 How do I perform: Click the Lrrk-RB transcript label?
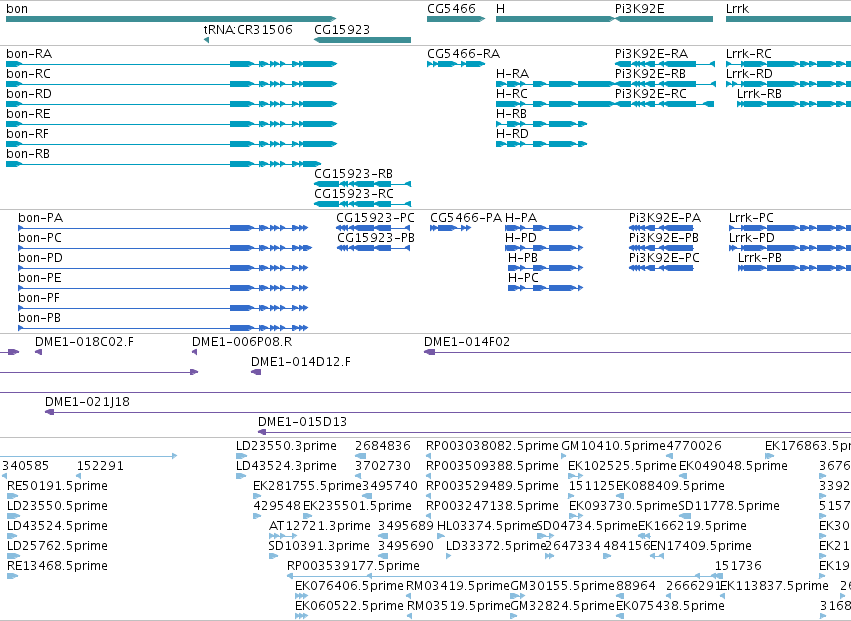759,94
